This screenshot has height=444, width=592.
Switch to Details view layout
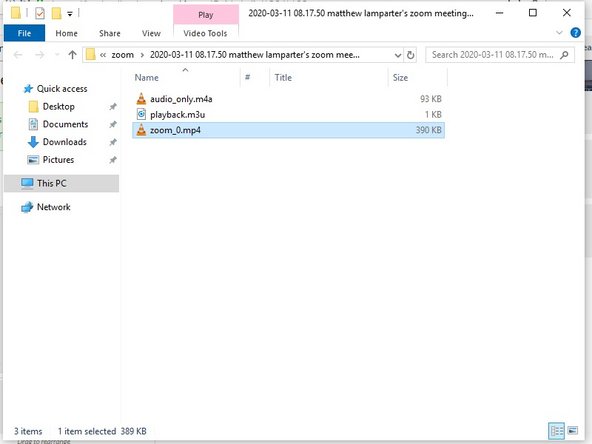pos(557,431)
